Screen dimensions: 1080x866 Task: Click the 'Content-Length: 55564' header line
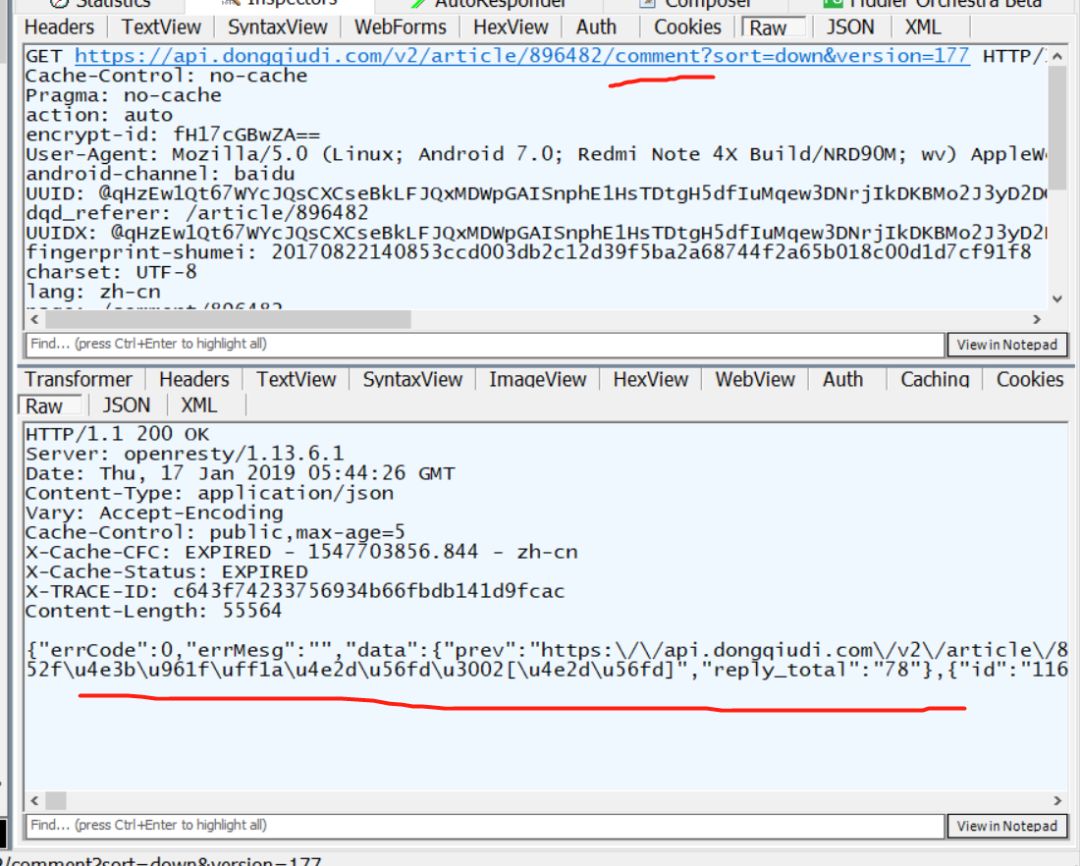point(154,611)
